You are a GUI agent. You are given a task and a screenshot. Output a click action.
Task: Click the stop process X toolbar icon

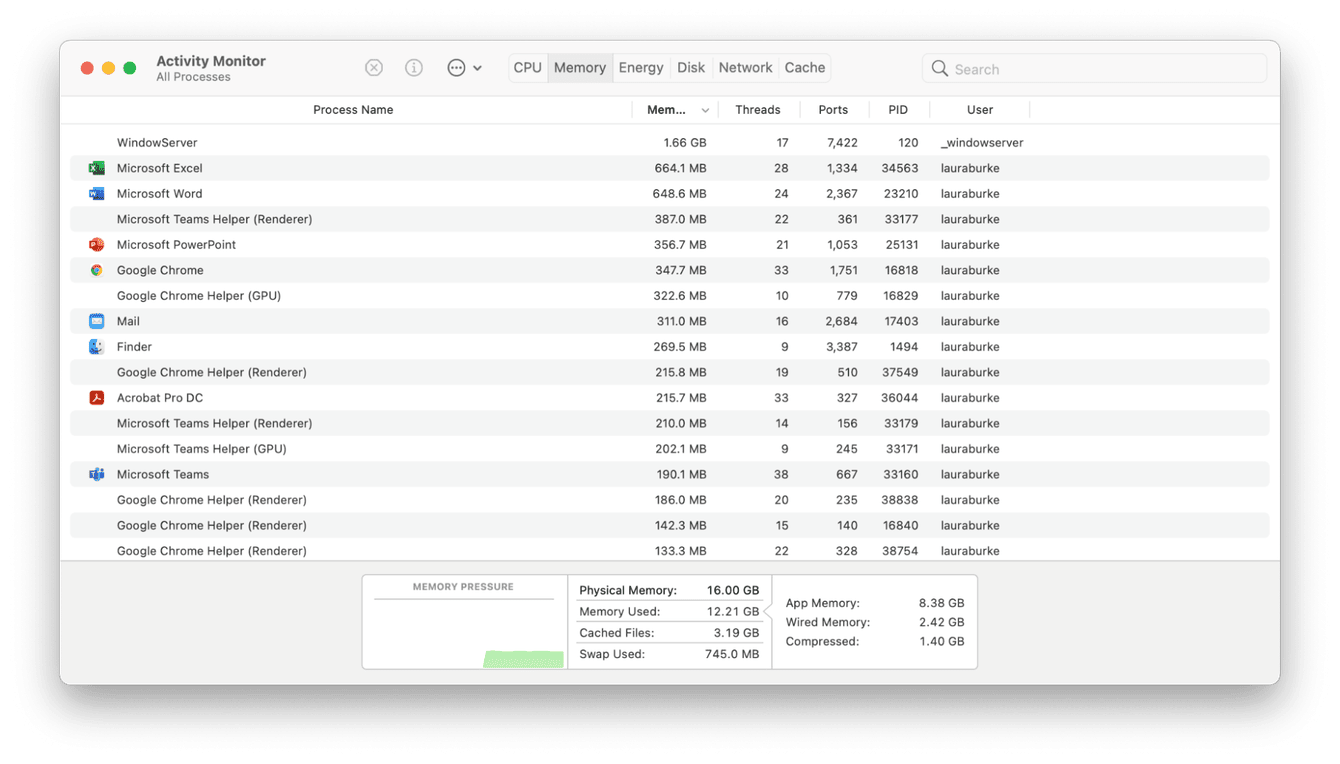(x=373, y=67)
